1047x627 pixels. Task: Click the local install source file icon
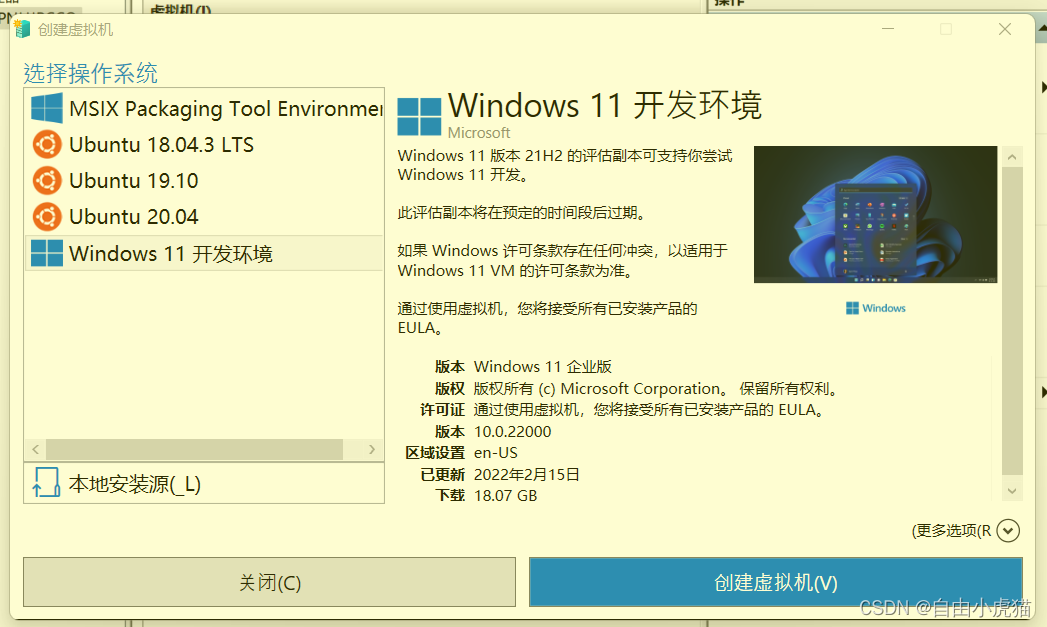pyautogui.click(x=46, y=483)
